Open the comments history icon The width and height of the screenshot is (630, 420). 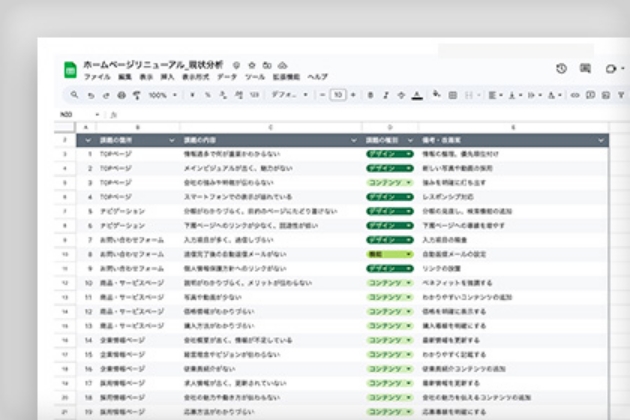[x=585, y=69]
